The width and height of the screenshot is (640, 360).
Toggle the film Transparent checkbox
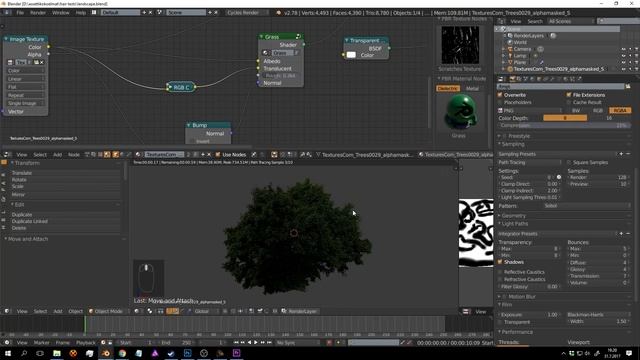[x=500, y=322]
